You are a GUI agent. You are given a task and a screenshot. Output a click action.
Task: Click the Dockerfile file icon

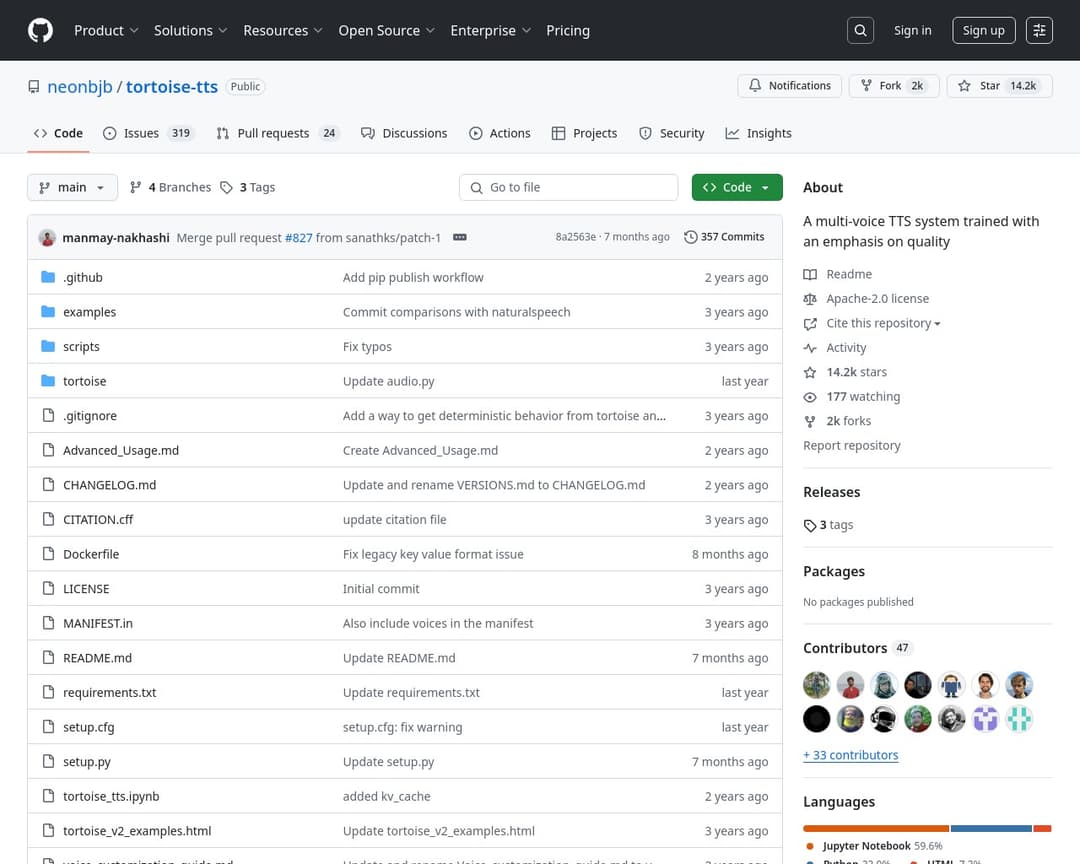pos(48,553)
